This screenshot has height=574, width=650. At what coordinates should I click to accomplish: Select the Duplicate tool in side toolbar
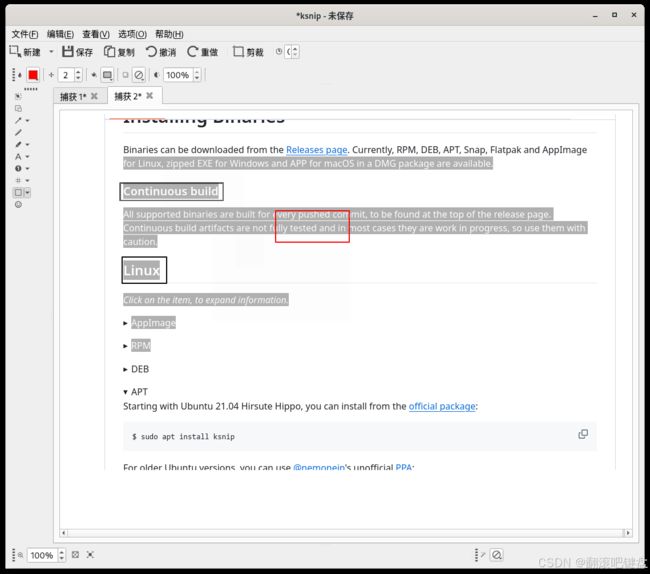pyautogui.click(x=18, y=108)
